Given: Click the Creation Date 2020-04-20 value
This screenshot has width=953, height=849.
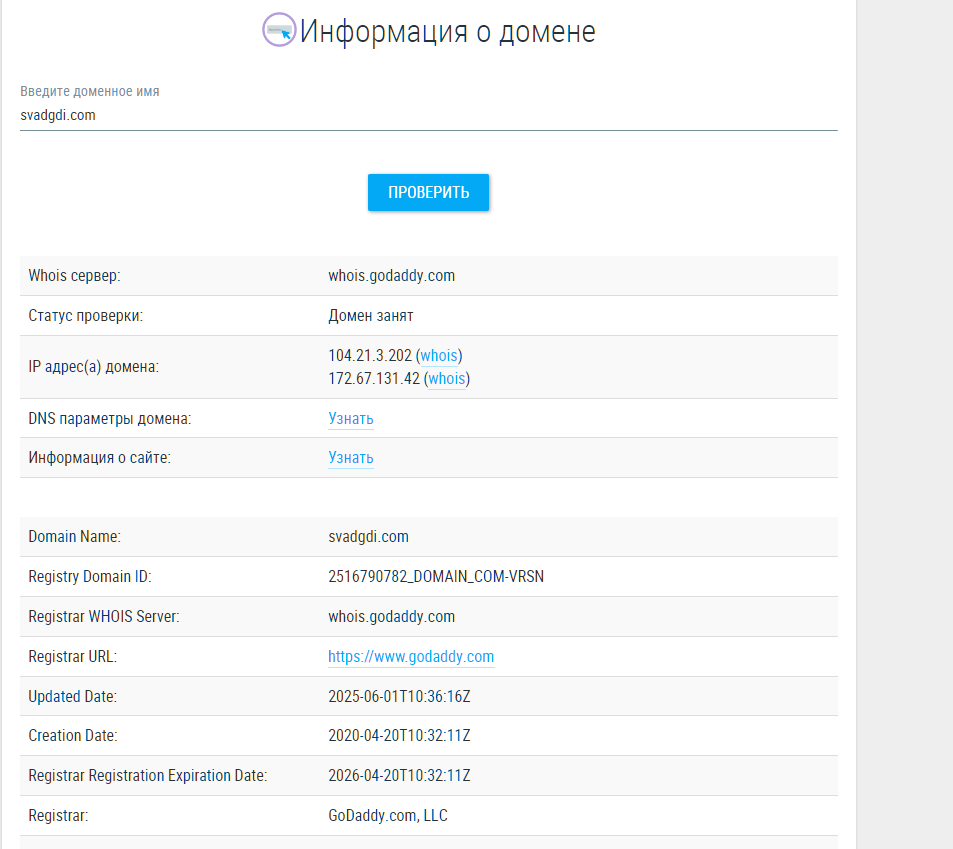Looking at the screenshot, I should pyautogui.click(x=398, y=735).
